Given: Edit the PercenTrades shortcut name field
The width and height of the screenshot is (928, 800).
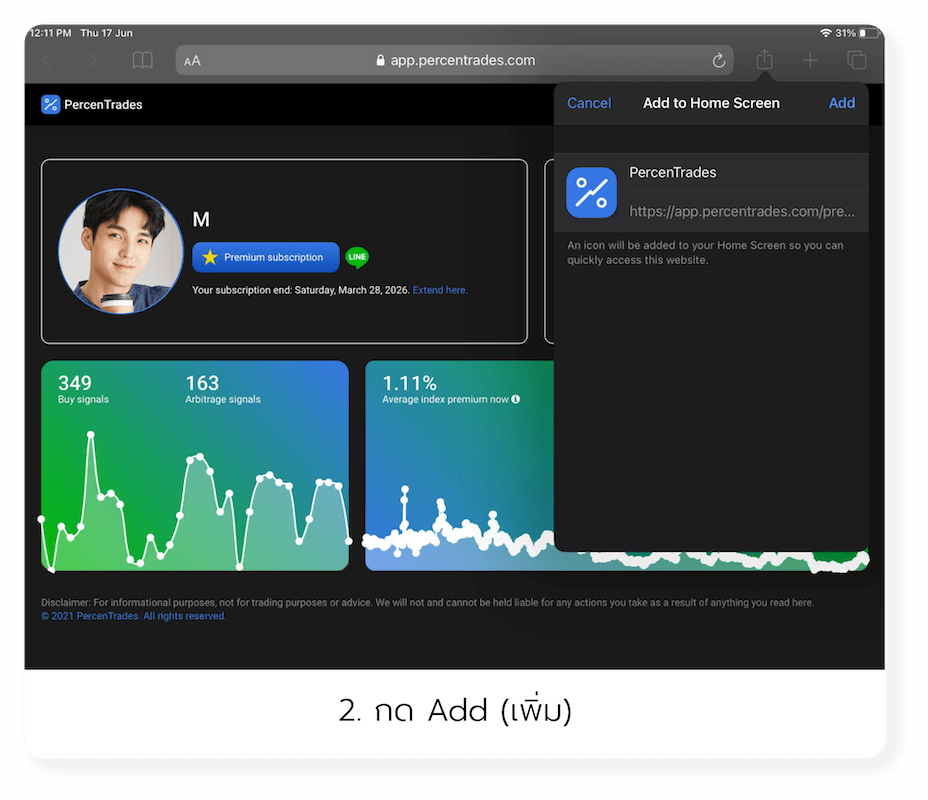Looking at the screenshot, I should pyautogui.click(x=747, y=172).
